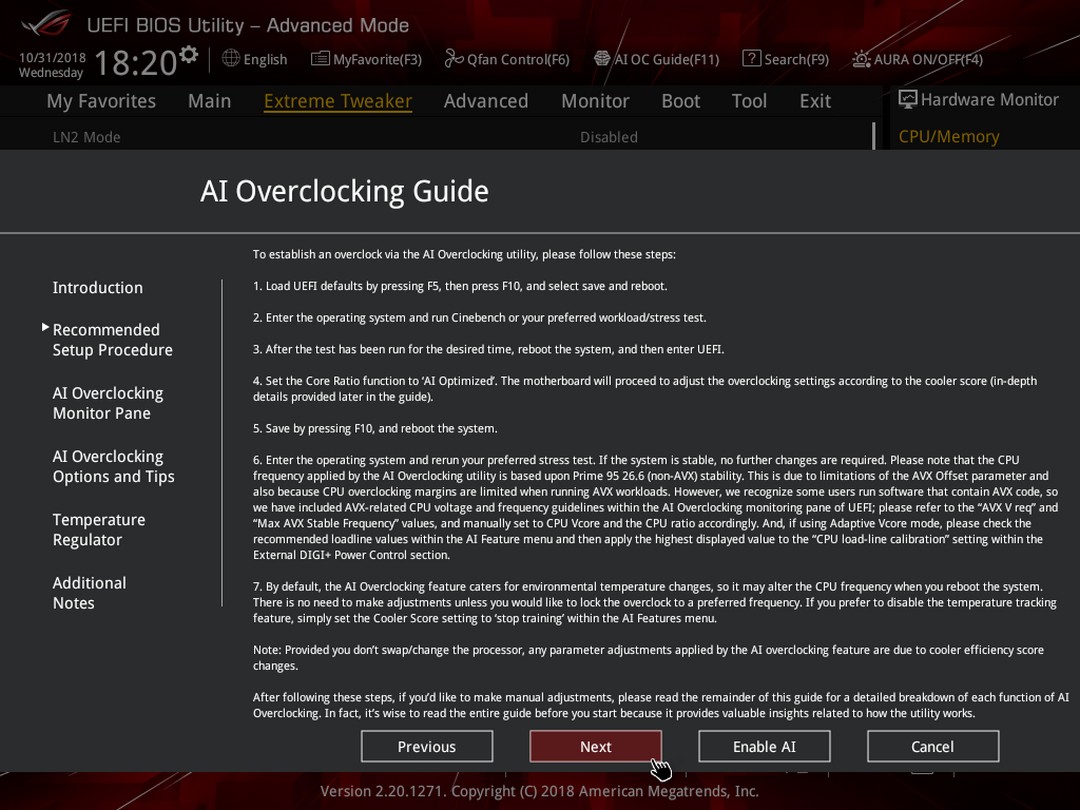
Task: Open Temperature Regulator section
Action: (99, 530)
